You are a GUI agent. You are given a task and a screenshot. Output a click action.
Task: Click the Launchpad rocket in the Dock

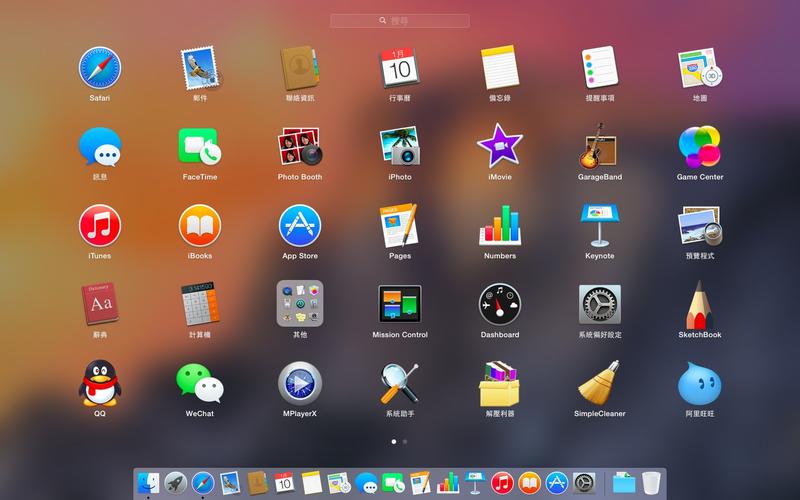[x=176, y=483]
